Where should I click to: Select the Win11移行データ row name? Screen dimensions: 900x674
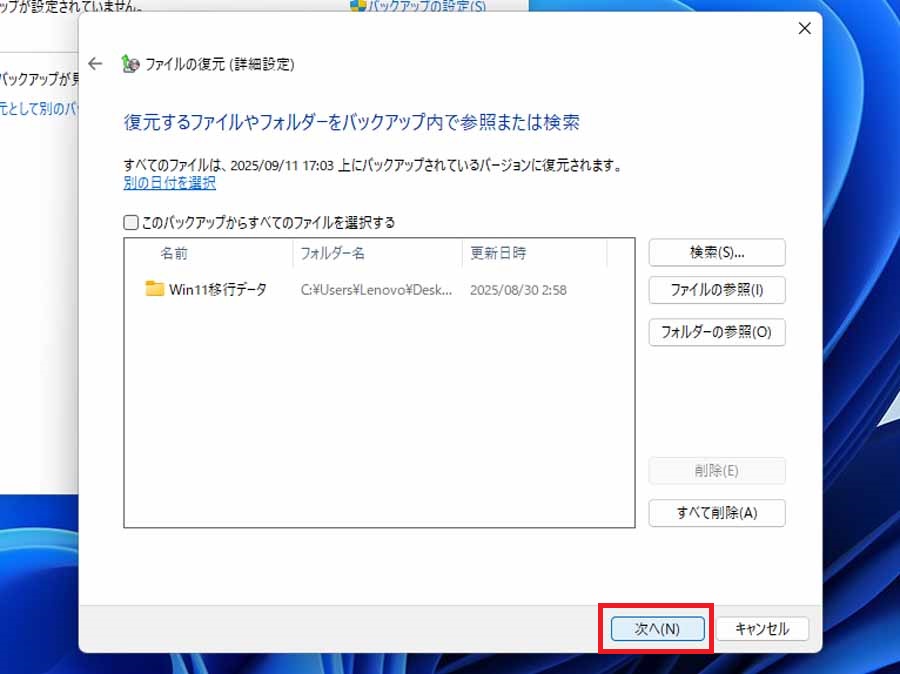[218, 289]
